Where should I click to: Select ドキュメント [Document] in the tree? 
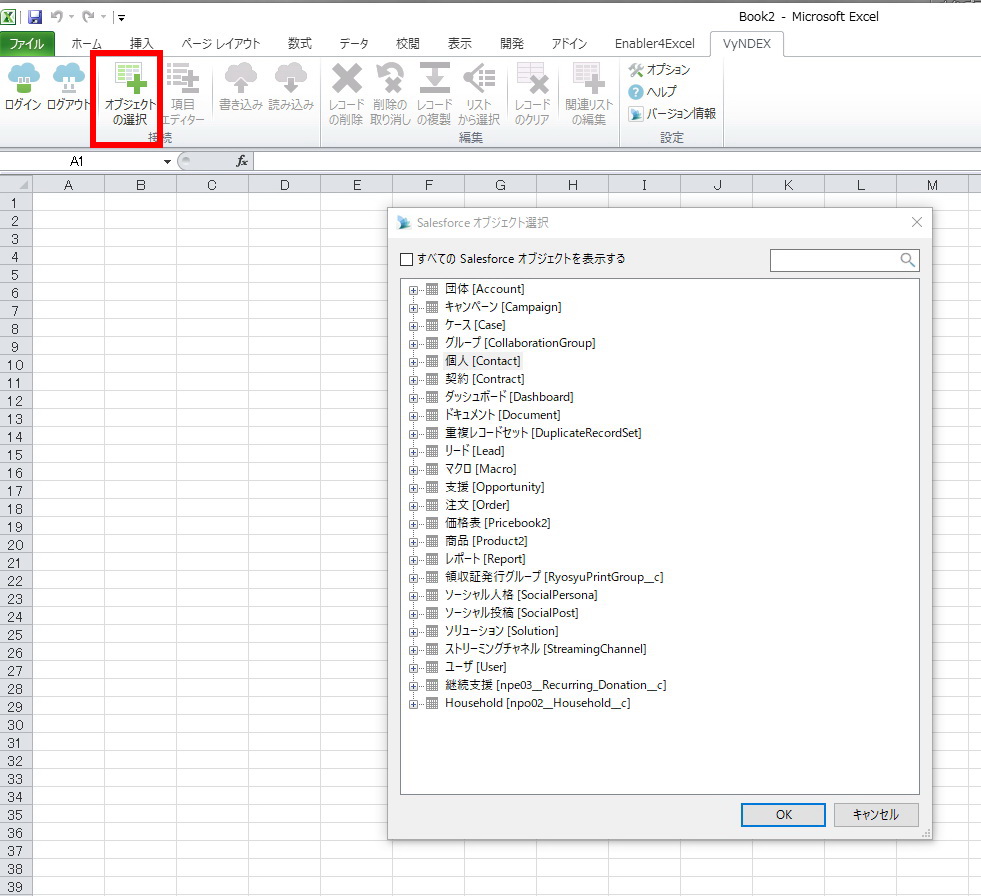[502, 415]
